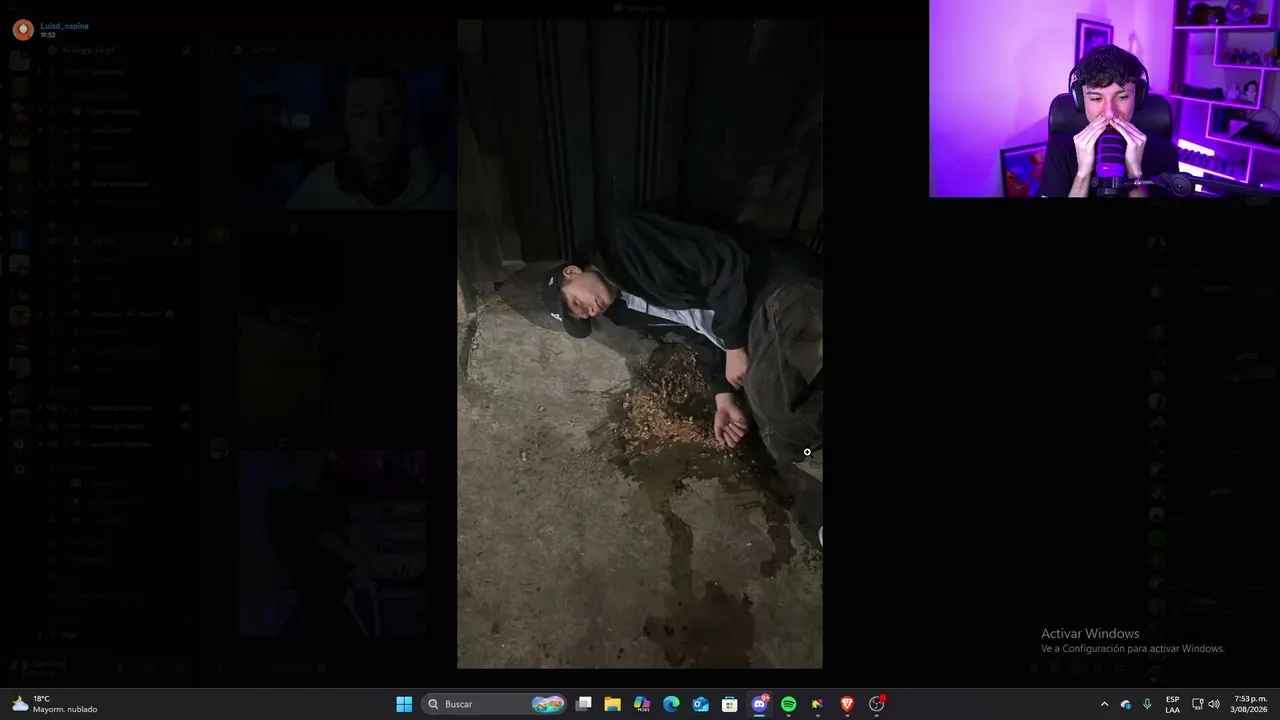Open Task View on the taskbar
Screen dimensions: 1280x720
(584, 704)
